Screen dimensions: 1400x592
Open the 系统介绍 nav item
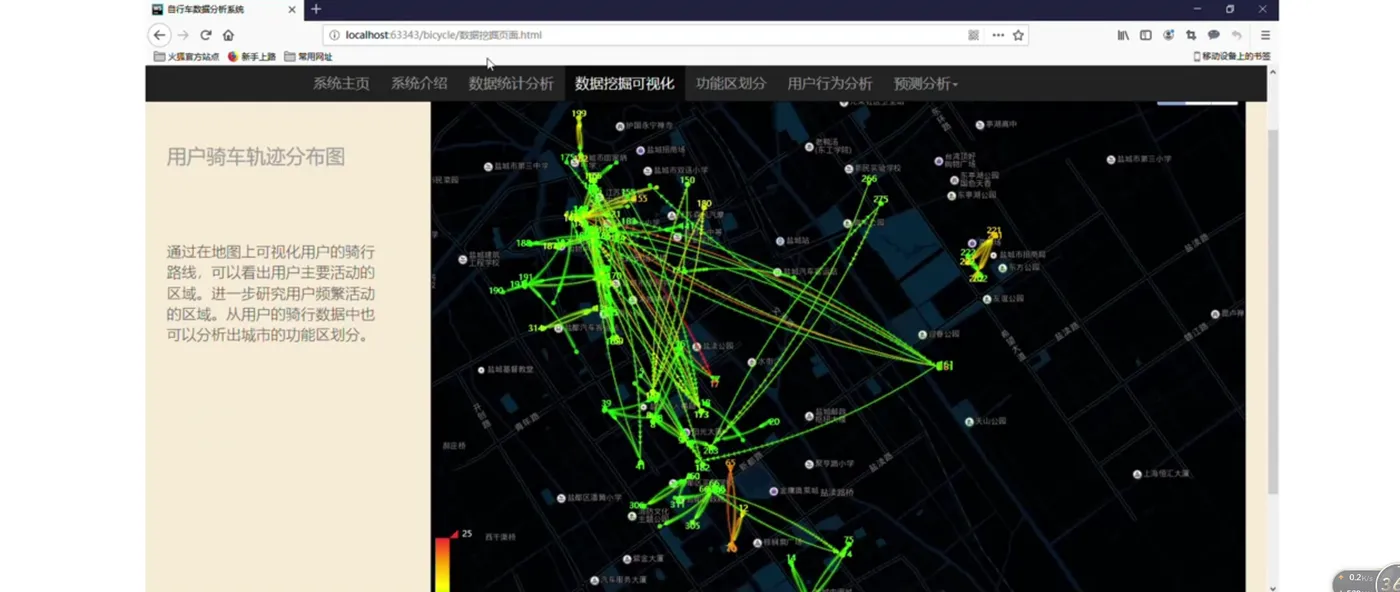click(x=419, y=84)
